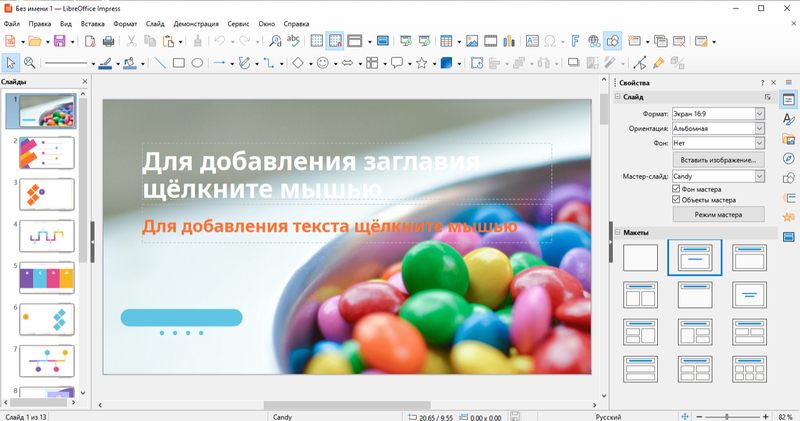Image resolution: width=800 pixels, height=421 pixels.
Task: Close the Свойства sidebar deck
Action: click(x=773, y=82)
